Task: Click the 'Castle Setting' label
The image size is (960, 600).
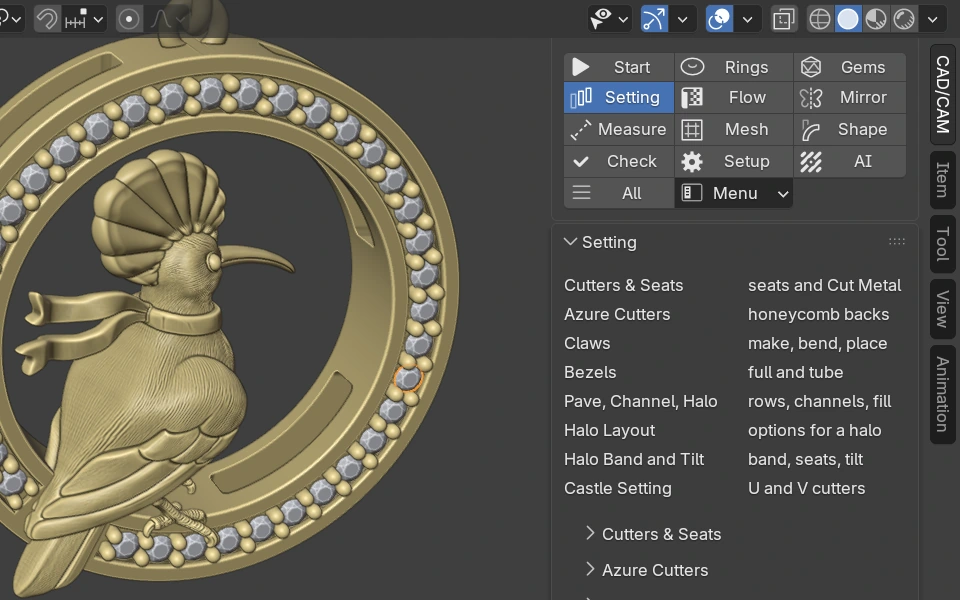Action: click(618, 488)
